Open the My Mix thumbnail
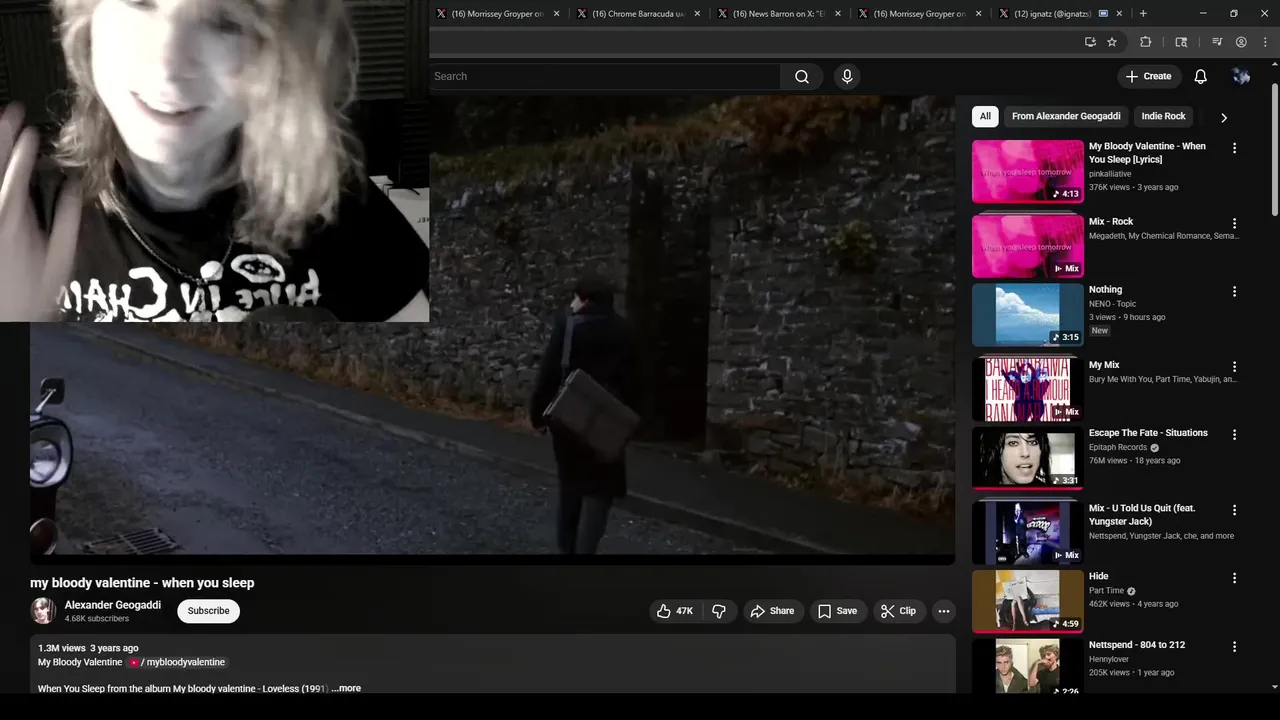The height and width of the screenshot is (720, 1280). 1028,389
